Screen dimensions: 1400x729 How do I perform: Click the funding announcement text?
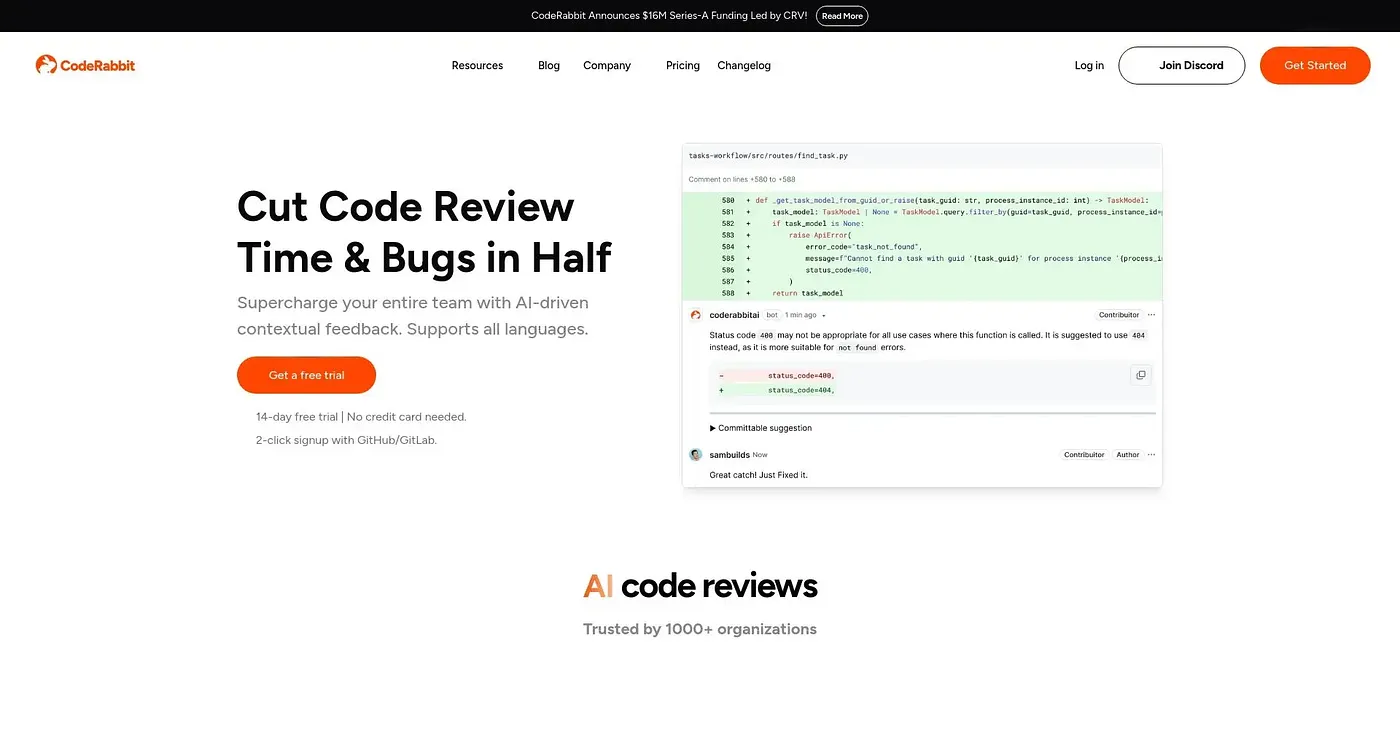point(669,16)
